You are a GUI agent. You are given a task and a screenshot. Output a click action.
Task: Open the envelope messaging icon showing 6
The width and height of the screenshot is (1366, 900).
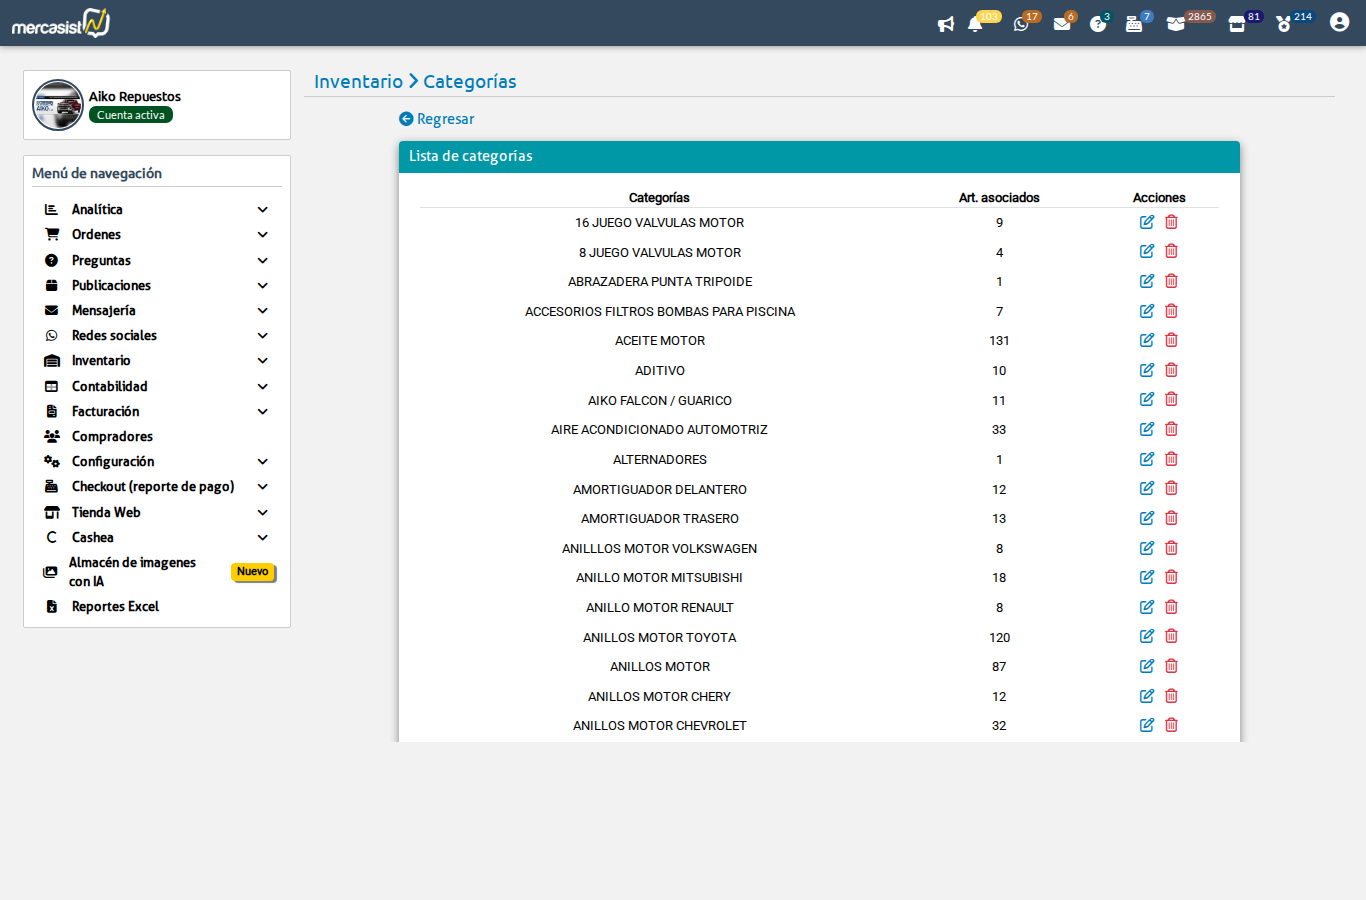(1061, 22)
